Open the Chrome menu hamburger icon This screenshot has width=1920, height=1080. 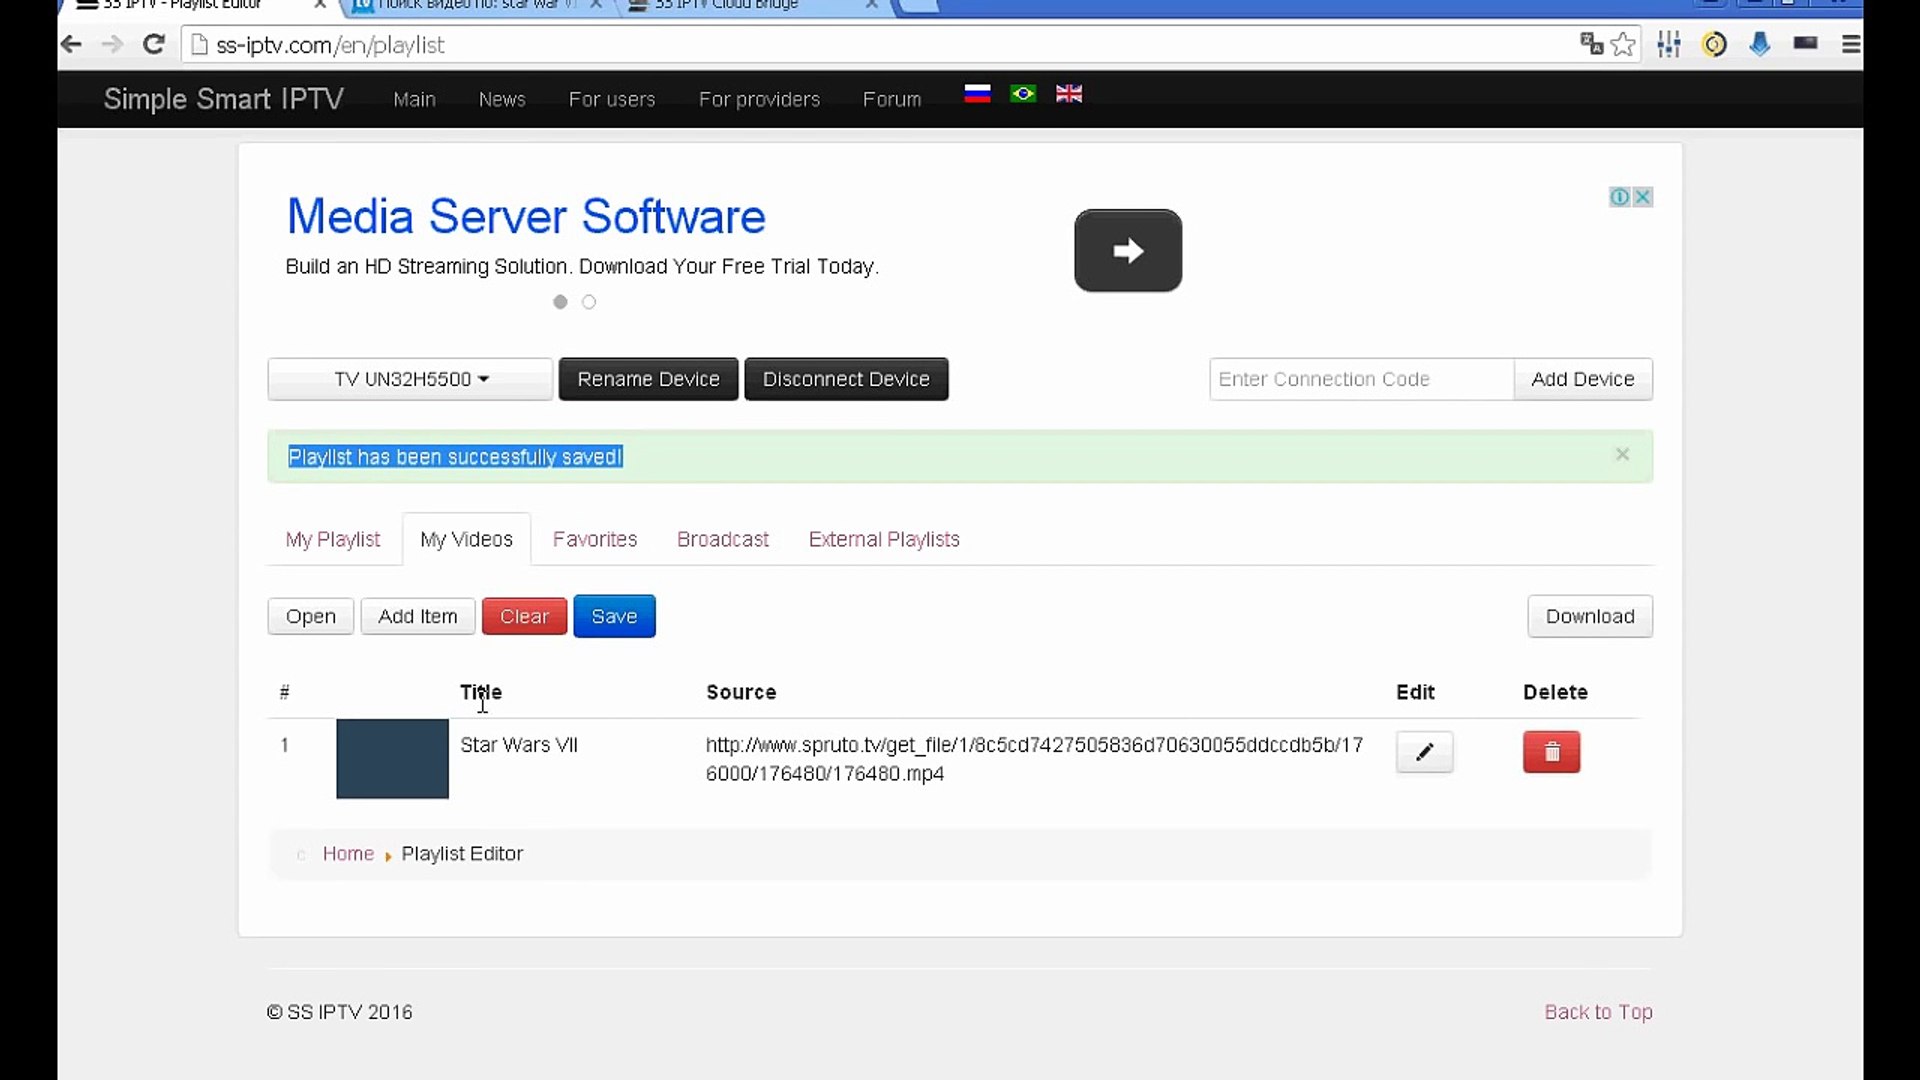1853,44
